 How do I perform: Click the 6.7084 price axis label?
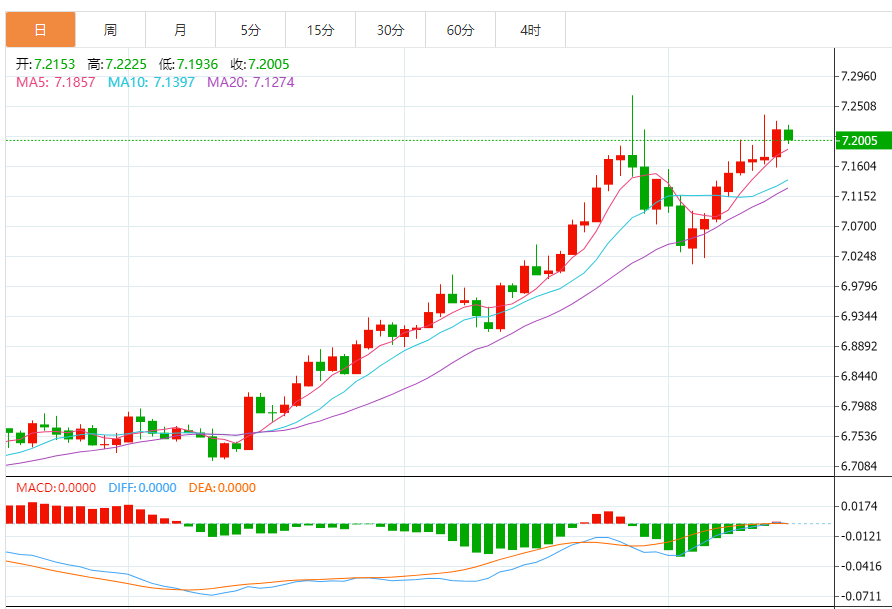coord(858,466)
